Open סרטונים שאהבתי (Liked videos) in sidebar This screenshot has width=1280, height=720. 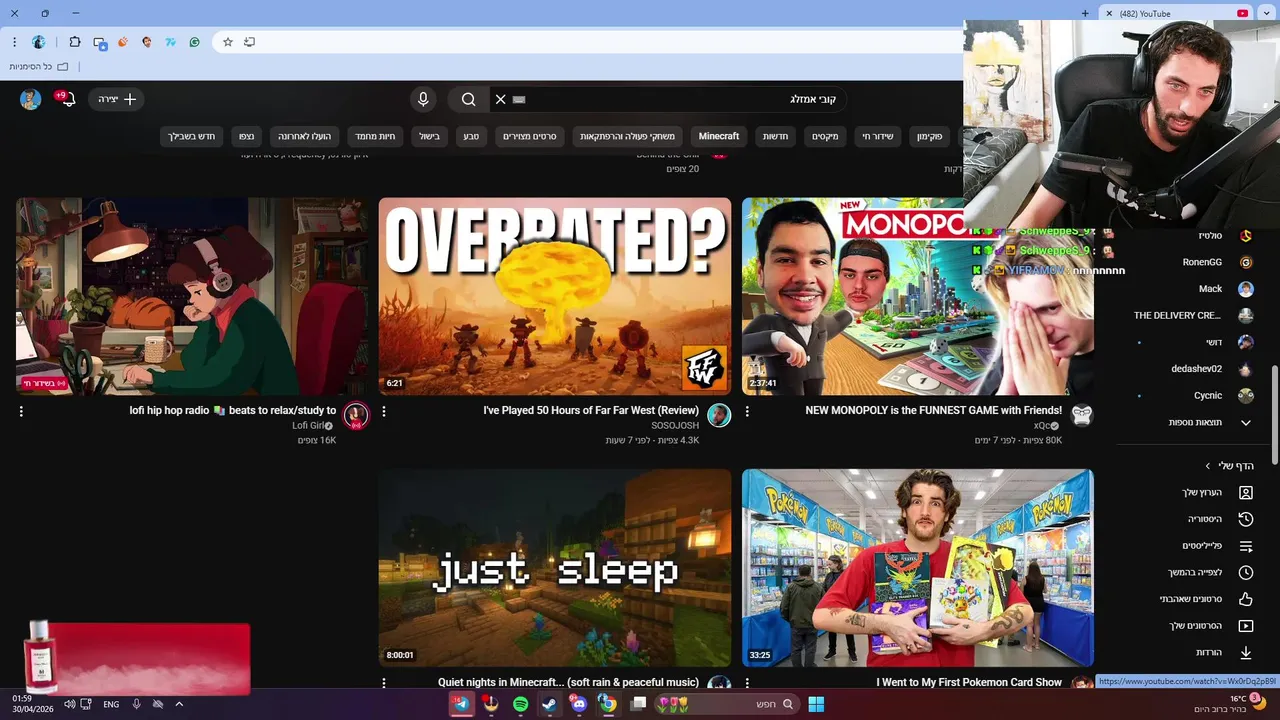1191,599
